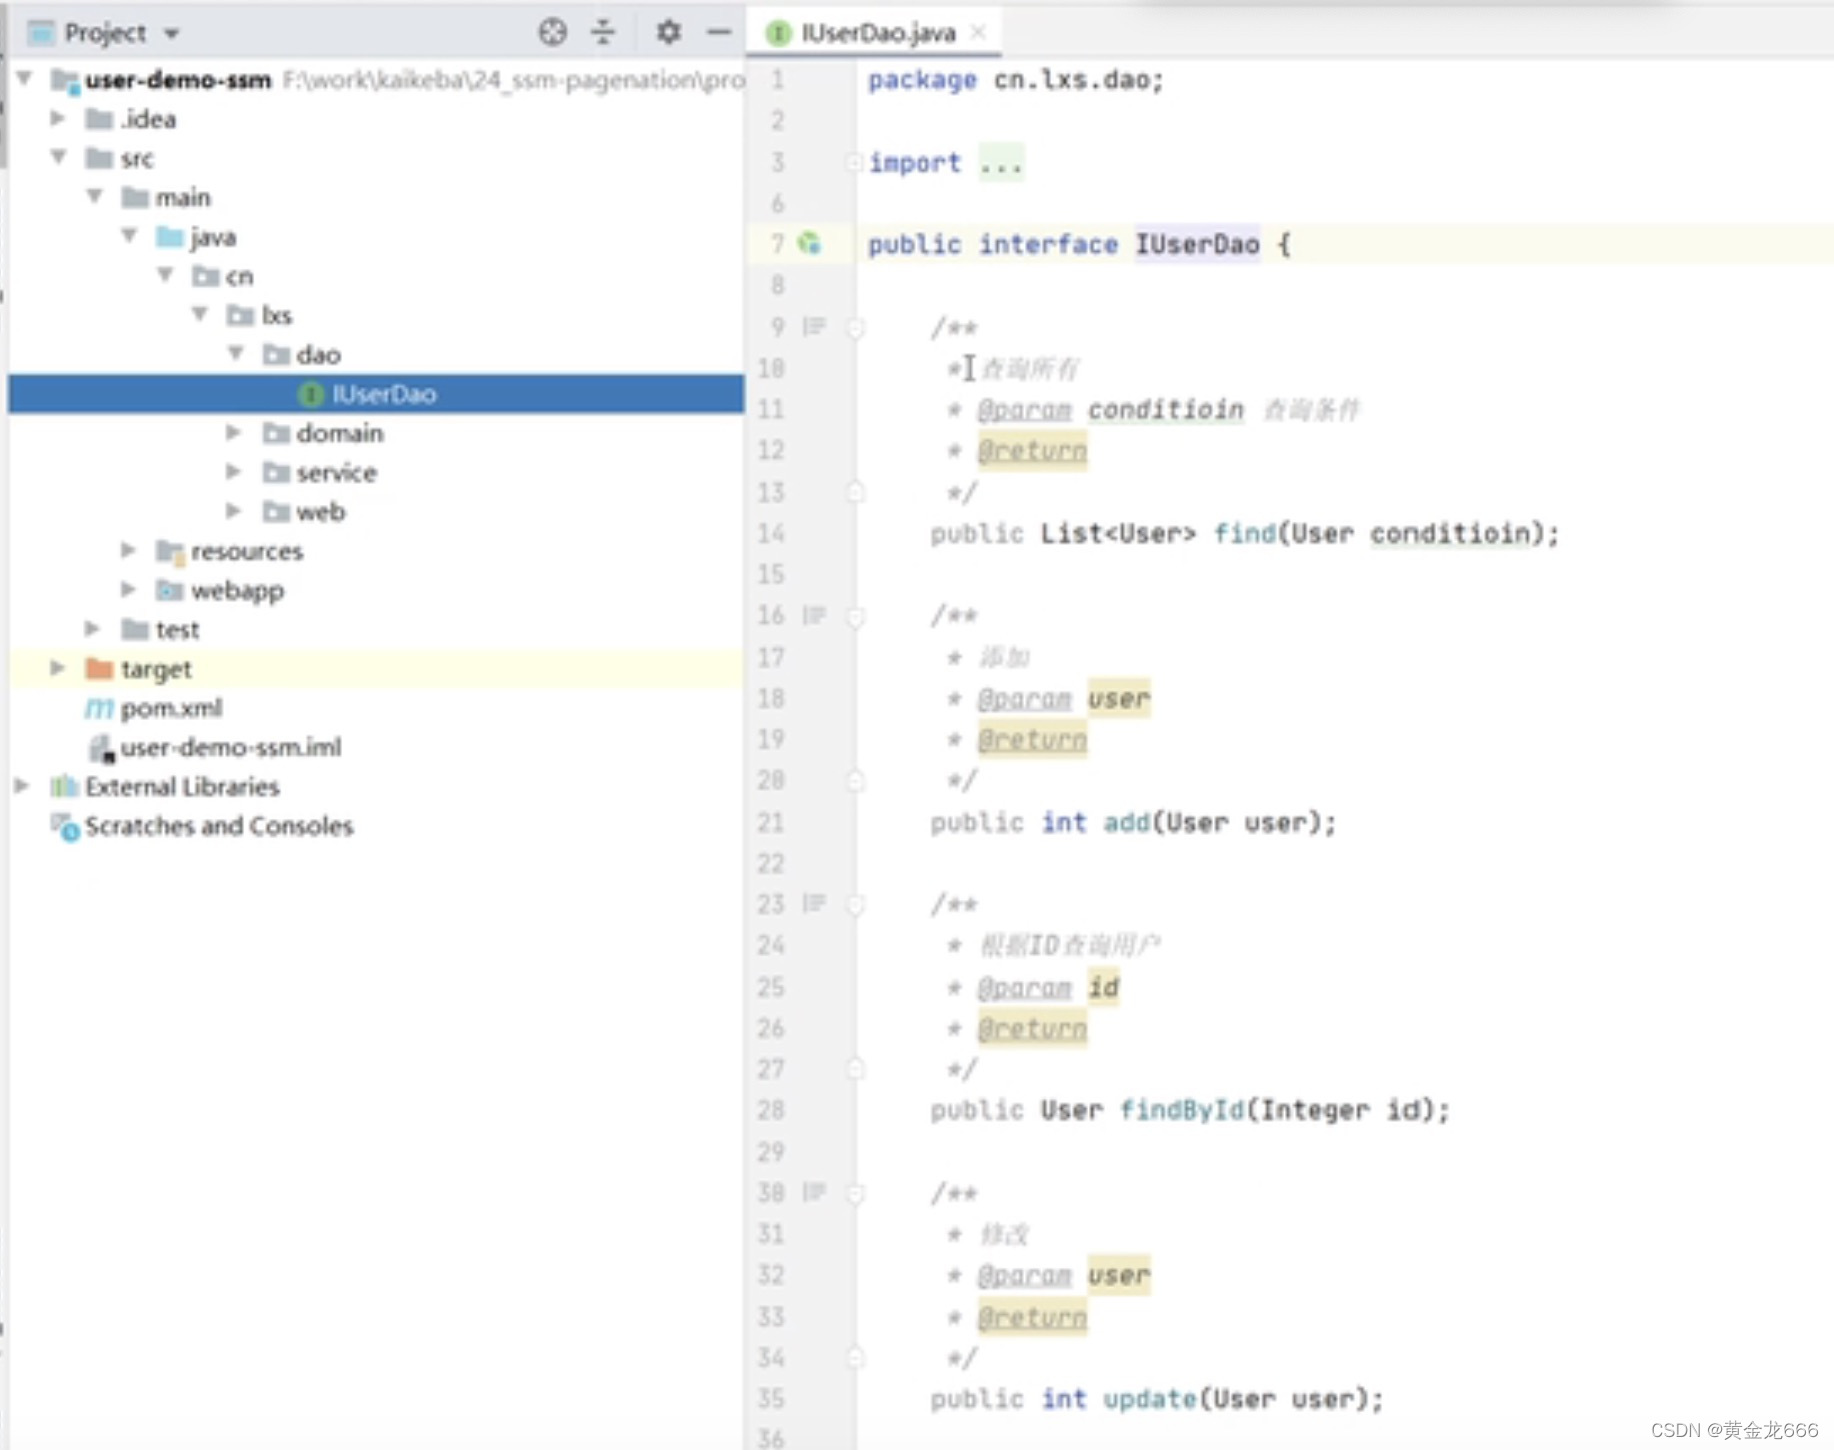Click the implementations gutter icon on line 7
Viewport: 1834px width, 1450px height.
(810, 243)
